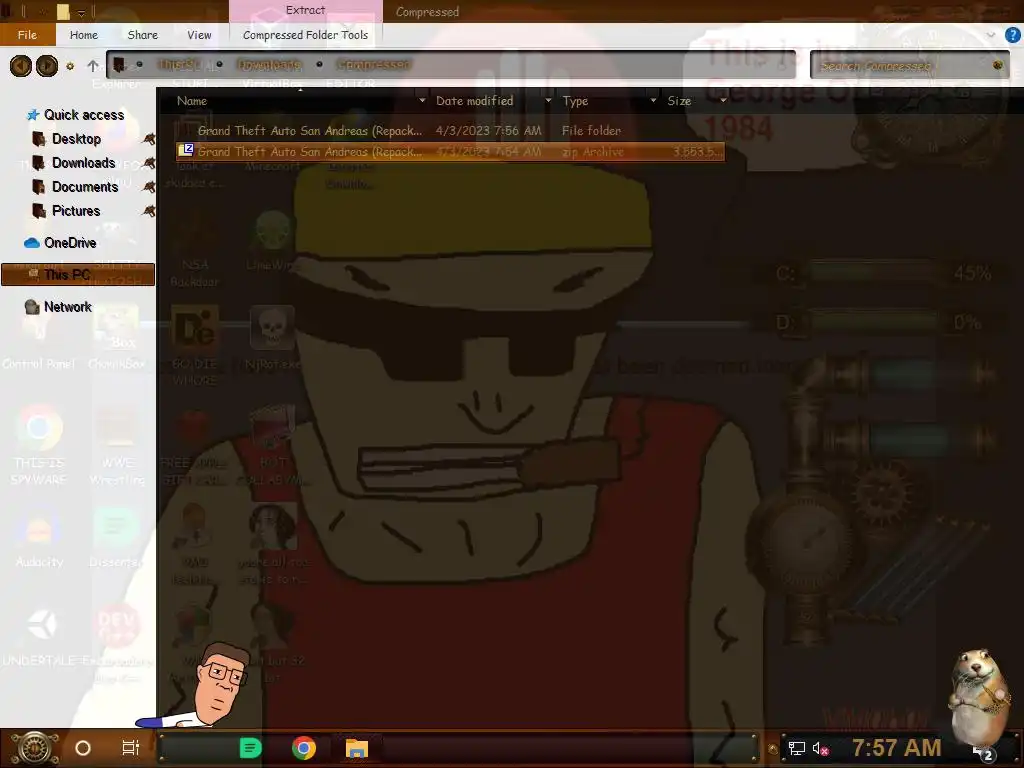This screenshot has width=1024, height=768.
Task: Unpin Documents using its pin icon
Action: (149, 187)
